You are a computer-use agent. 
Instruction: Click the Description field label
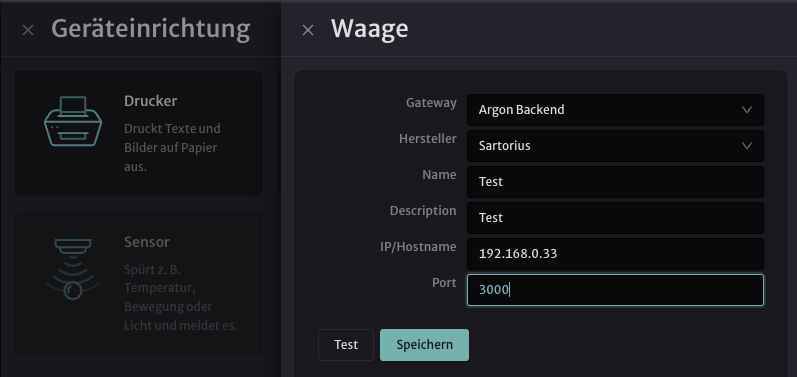point(423,211)
